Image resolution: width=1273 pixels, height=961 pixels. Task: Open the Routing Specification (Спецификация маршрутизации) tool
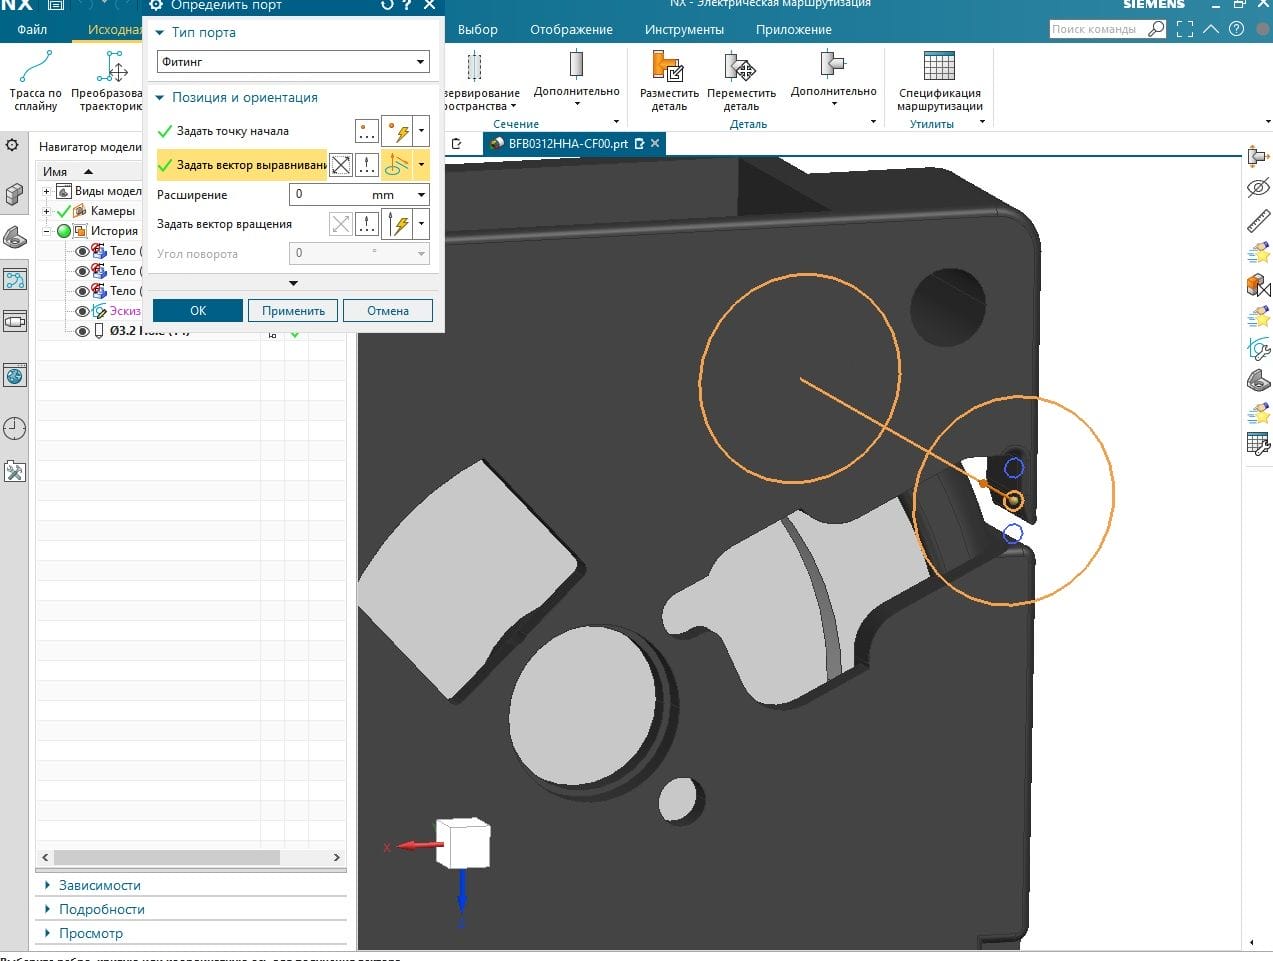[939, 81]
